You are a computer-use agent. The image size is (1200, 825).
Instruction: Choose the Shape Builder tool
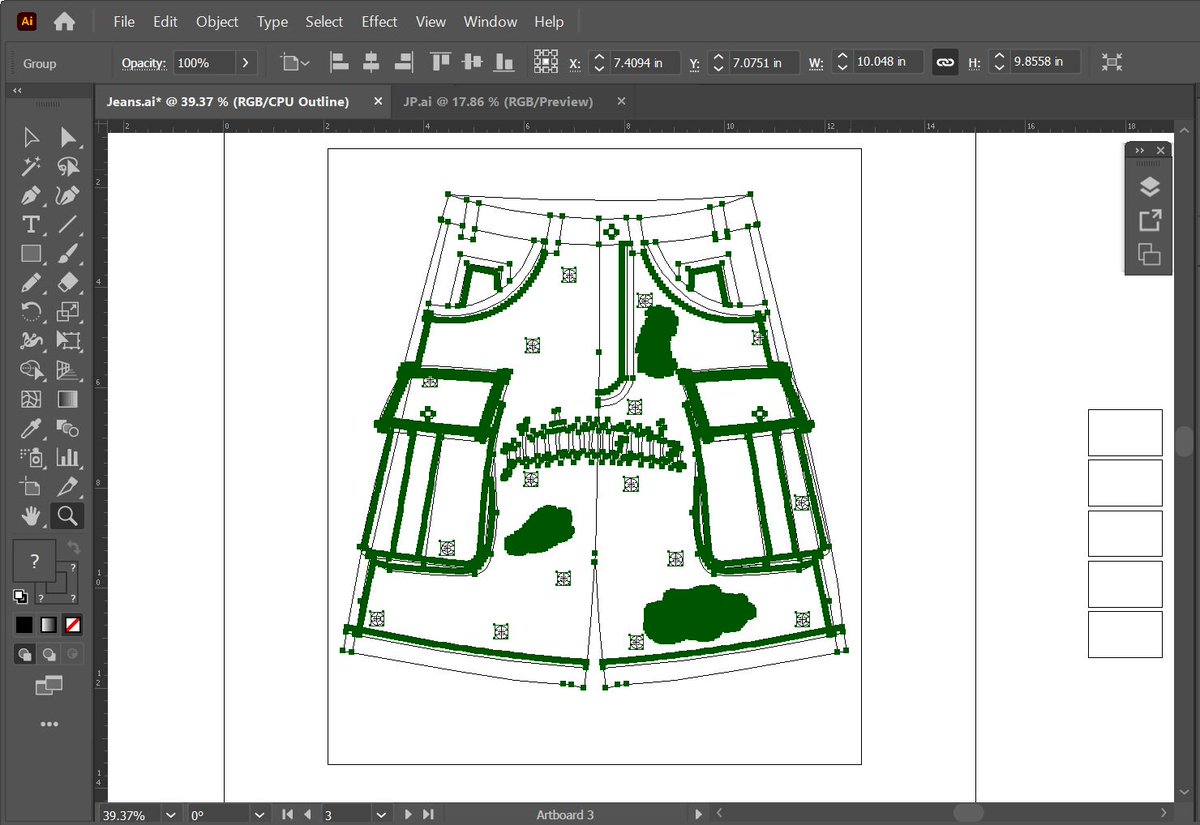point(31,370)
